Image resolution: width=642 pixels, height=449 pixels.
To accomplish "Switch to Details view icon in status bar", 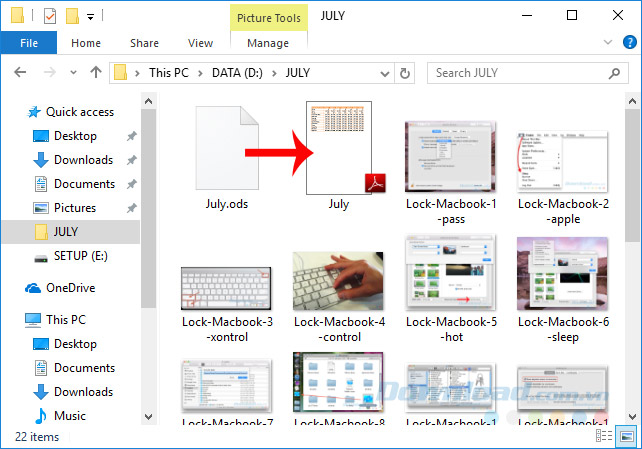I will coord(604,436).
